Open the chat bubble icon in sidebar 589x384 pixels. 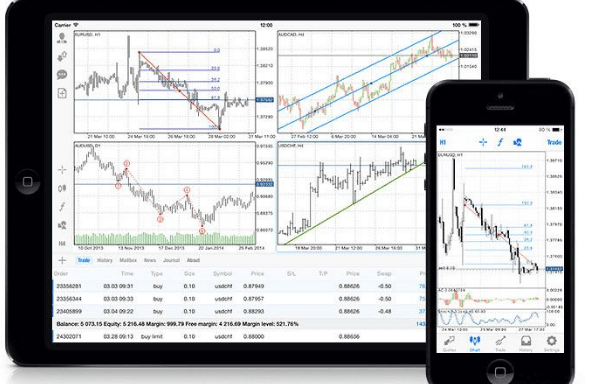[62, 74]
